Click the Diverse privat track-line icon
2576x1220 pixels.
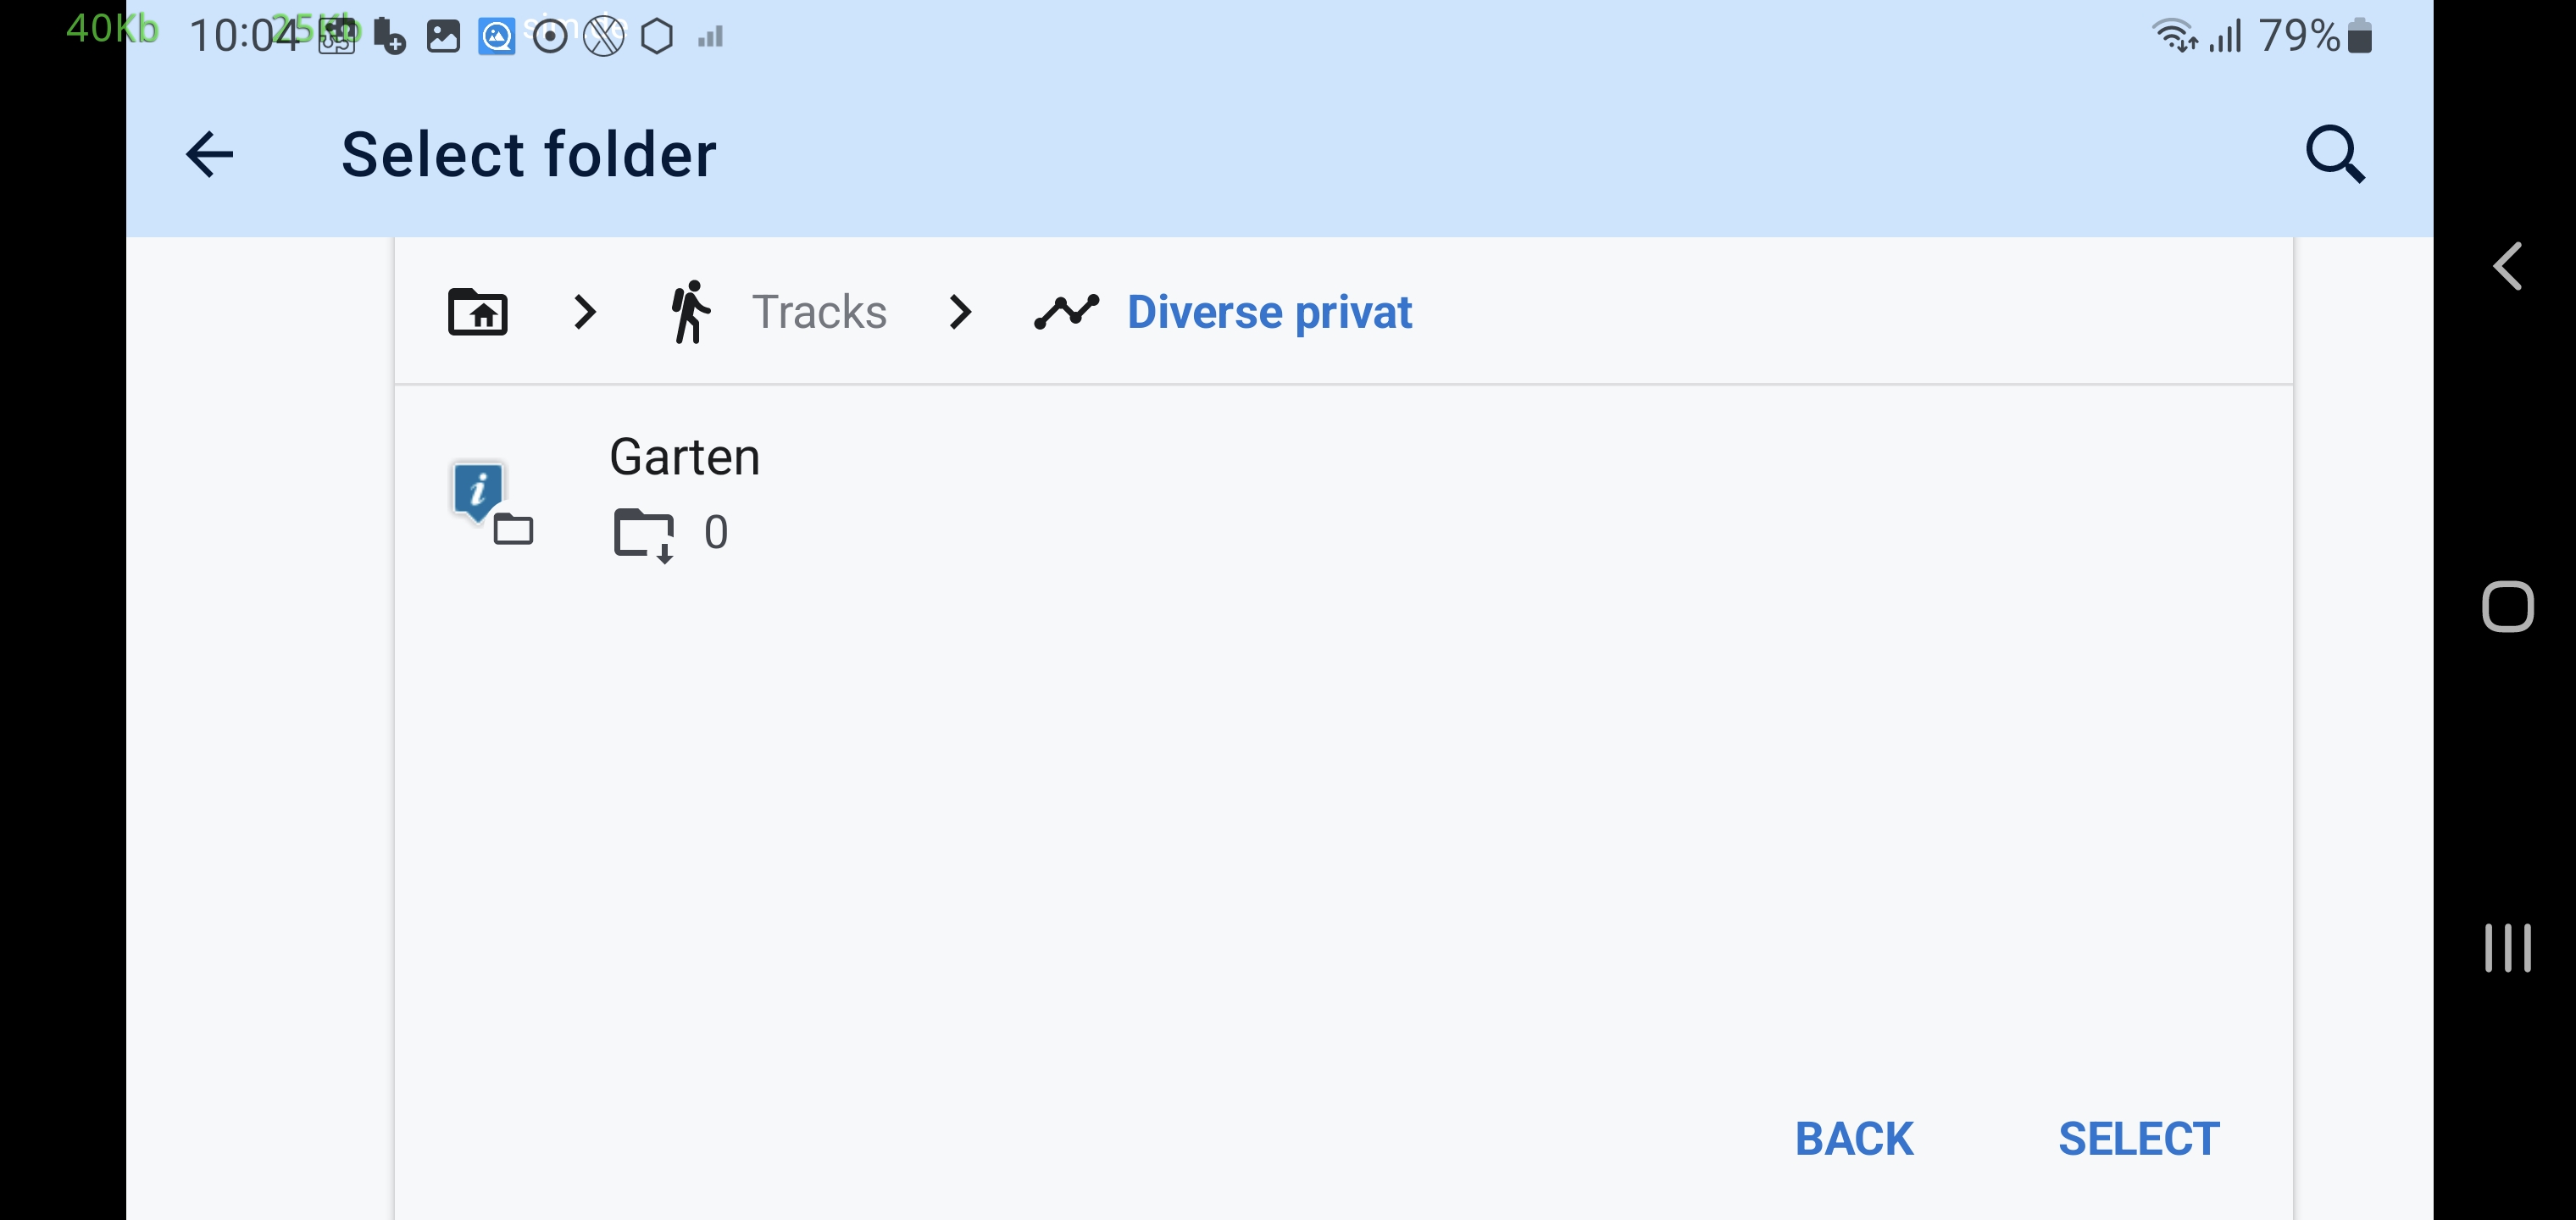(x=1066, y=312)
